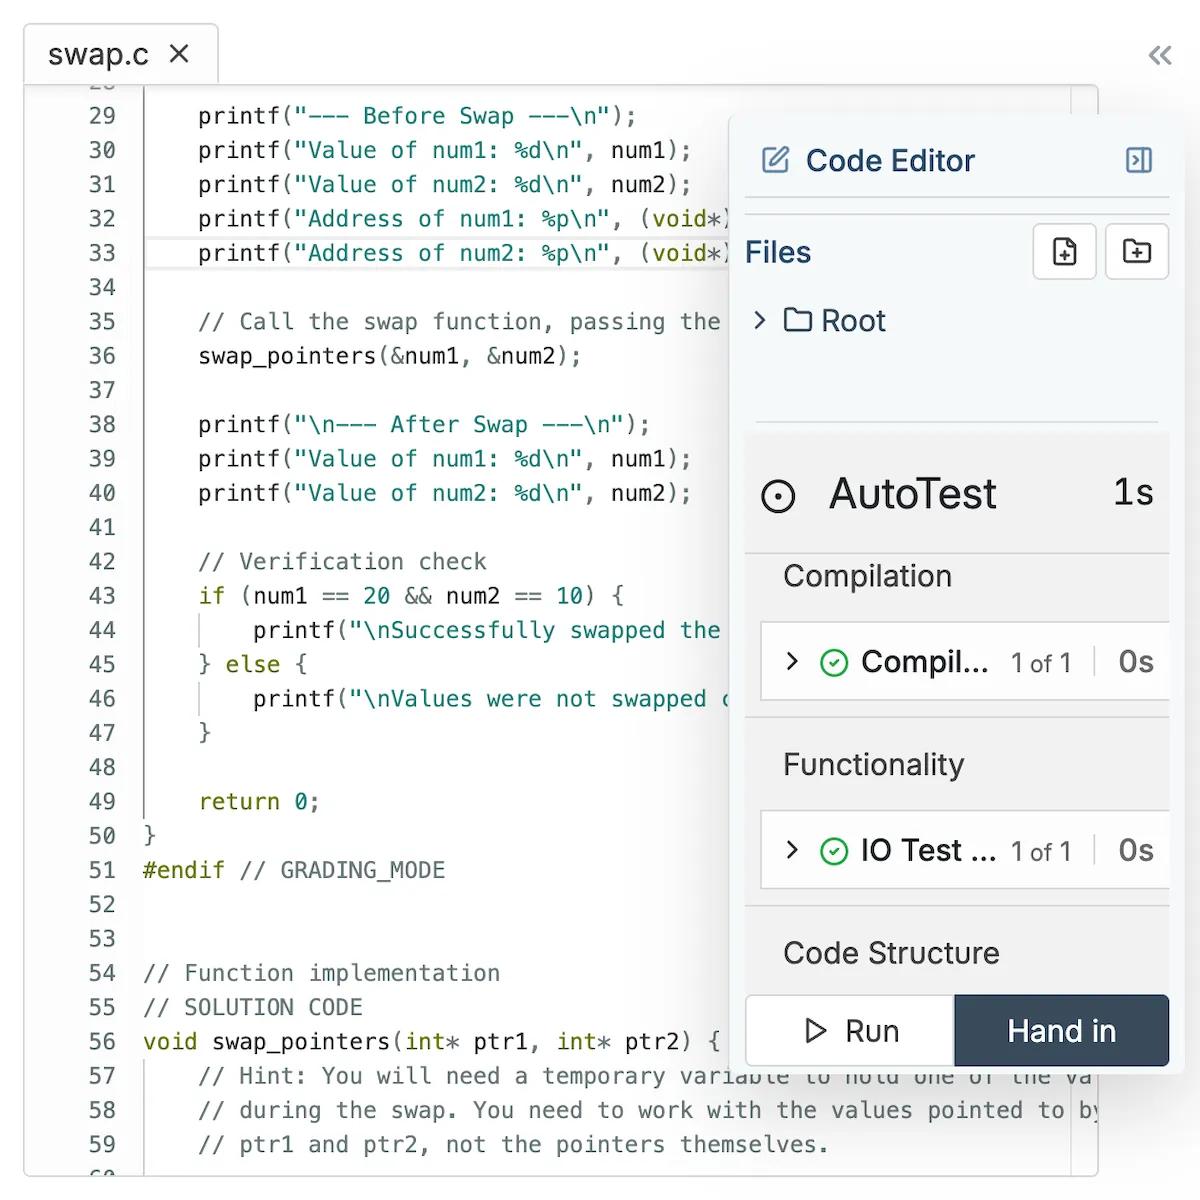Create a new file in Files panel
The height and width of the screenshot is (1200, 1200).
[x=1064, y=252]
